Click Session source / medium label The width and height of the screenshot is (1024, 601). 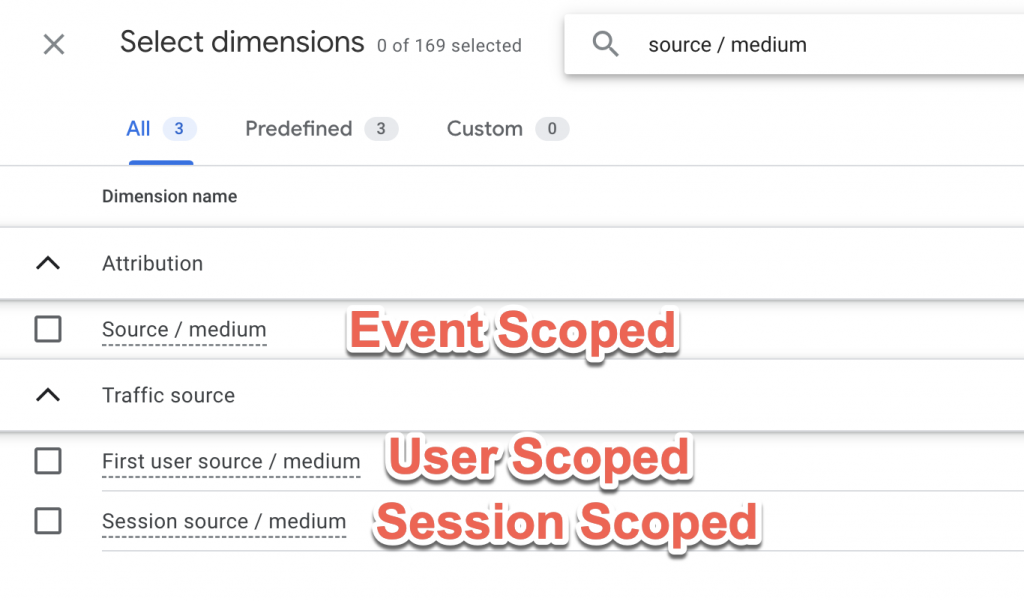[x=224, y=522]
